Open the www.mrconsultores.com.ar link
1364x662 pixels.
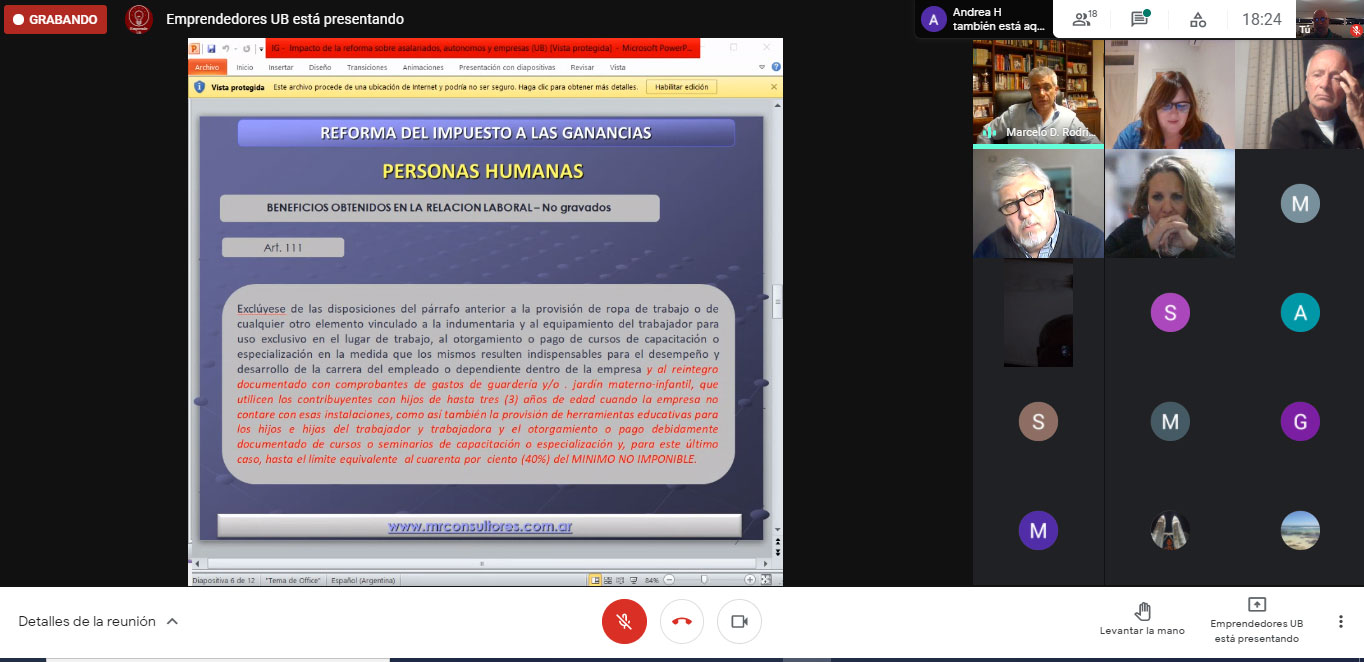click(480, 526)
